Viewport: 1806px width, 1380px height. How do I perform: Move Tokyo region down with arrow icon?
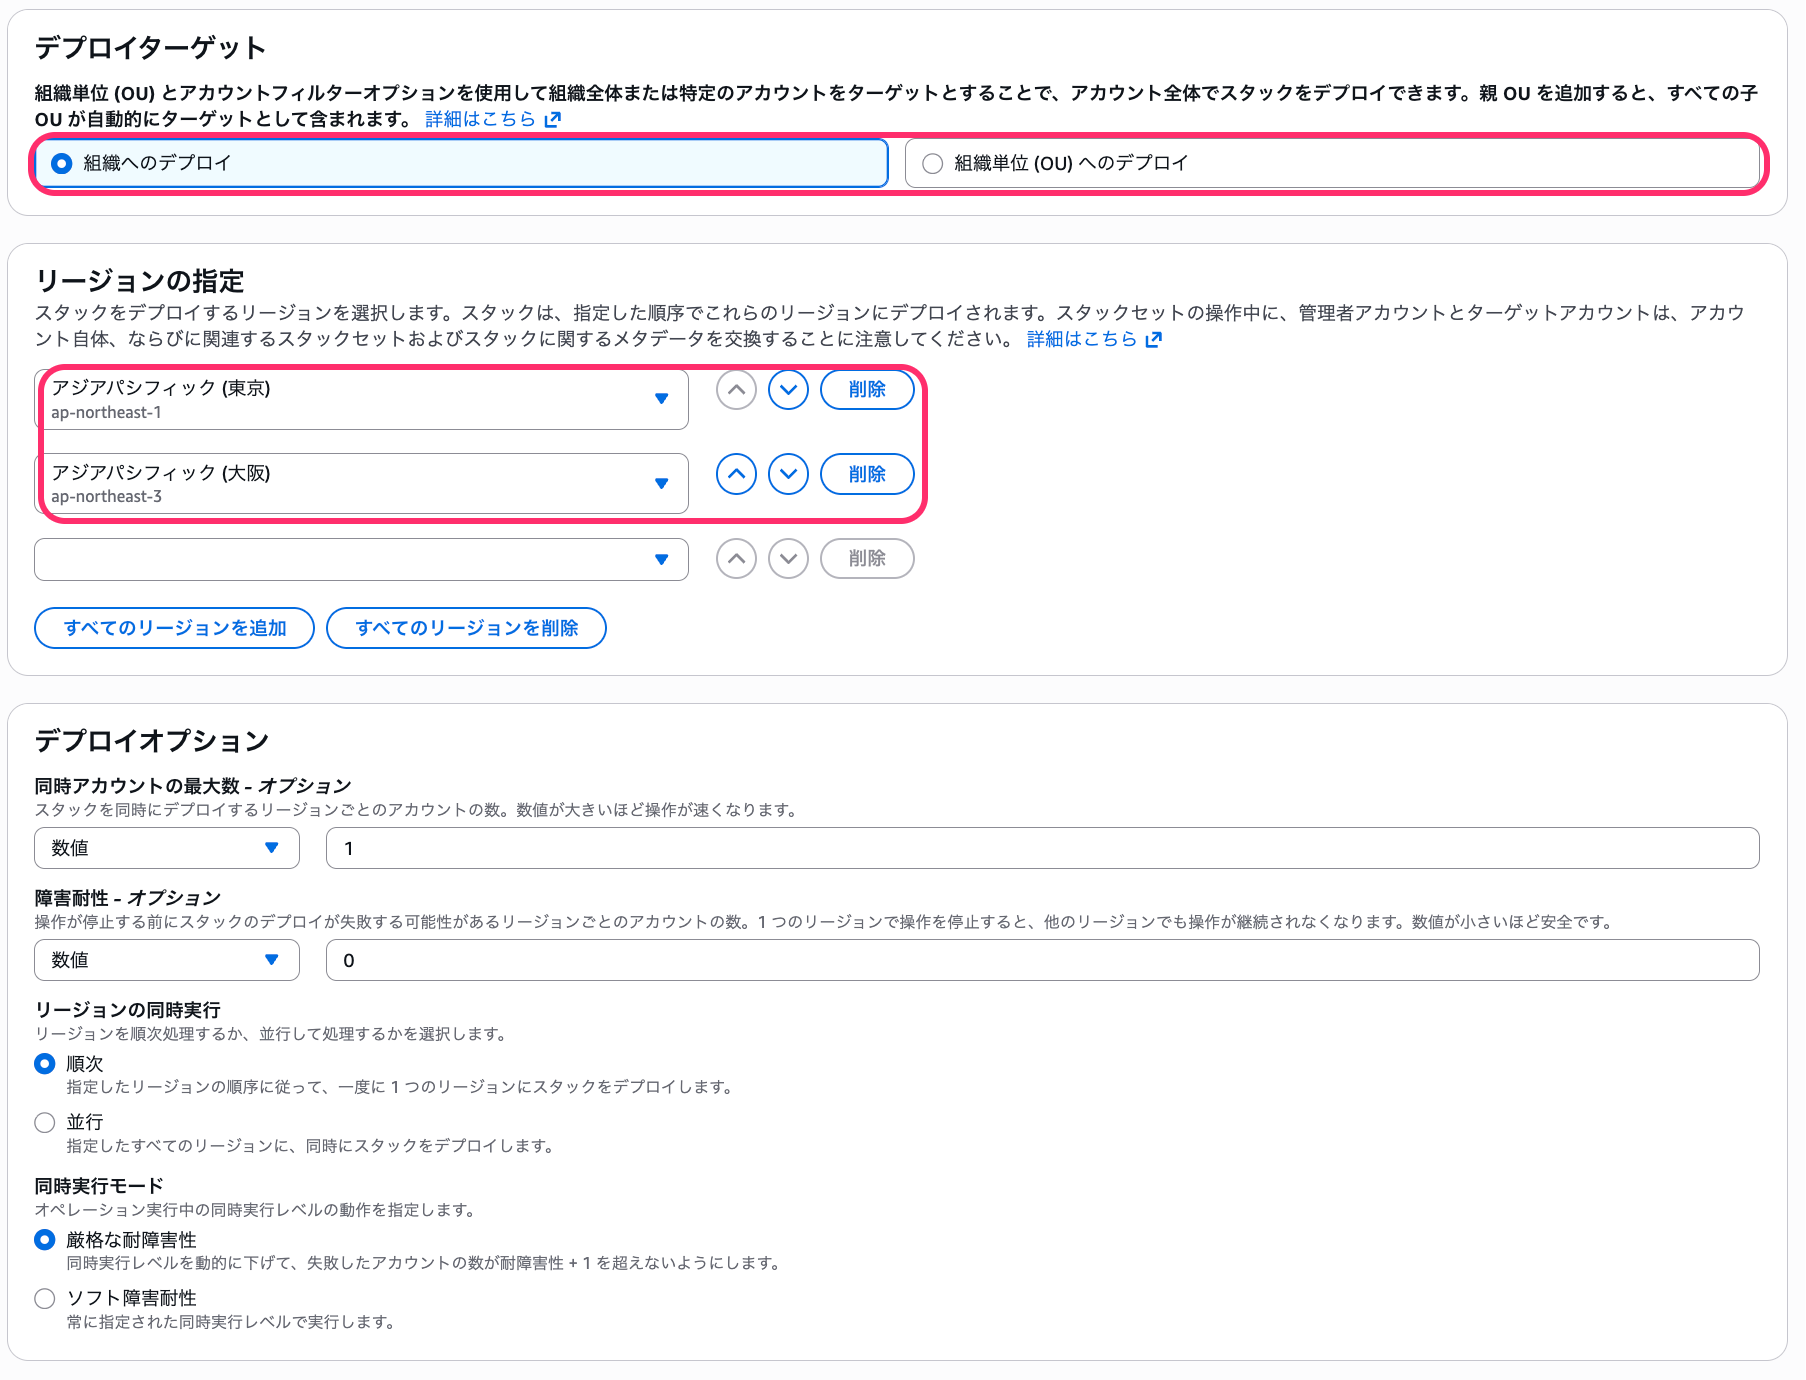click(x=788, y=390)
